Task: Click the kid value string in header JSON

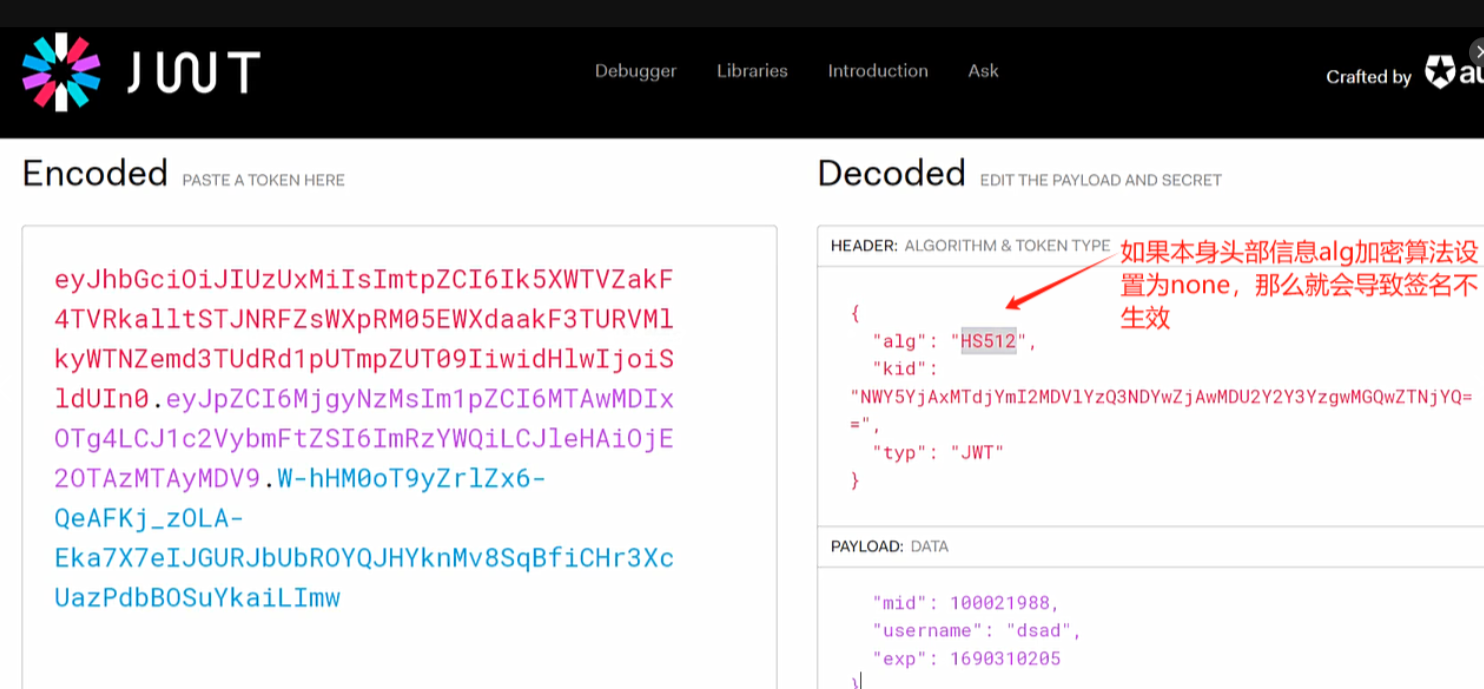Action: 1160,396
